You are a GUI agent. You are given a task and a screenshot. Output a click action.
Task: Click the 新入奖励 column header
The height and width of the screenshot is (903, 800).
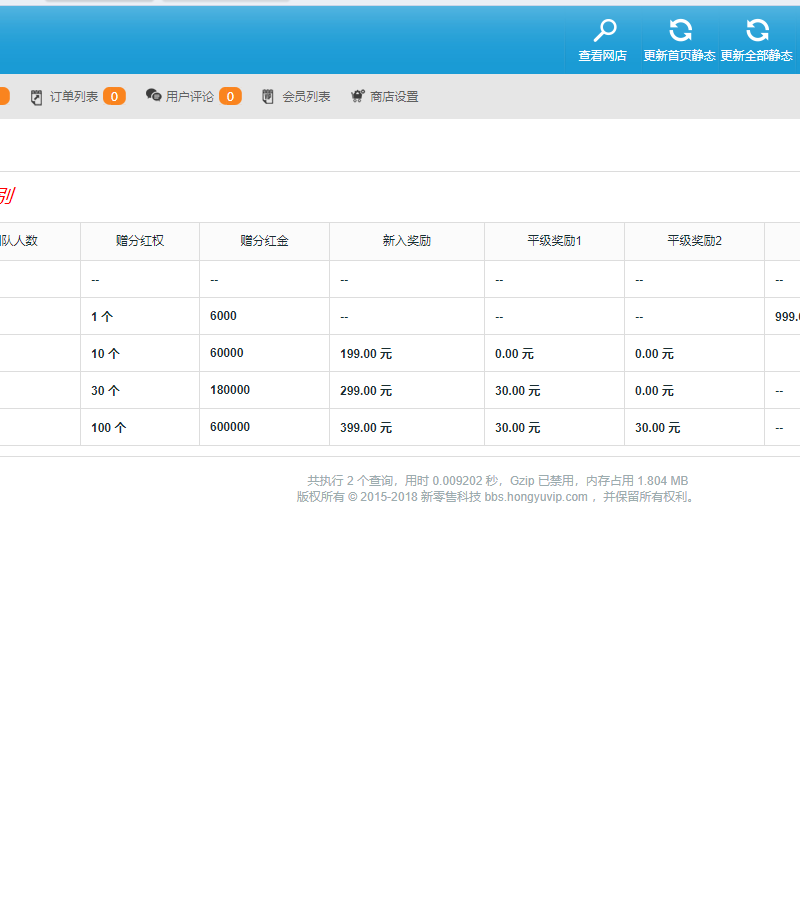407,241
